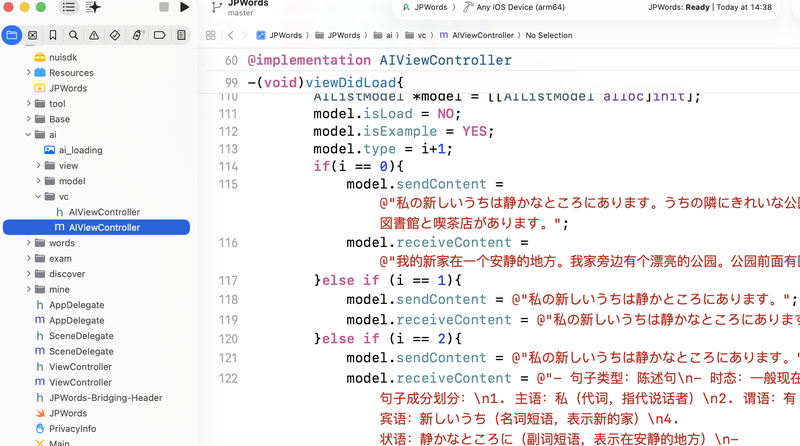
Task: Click the JPWords folder breadcrumb
Action: coord(338,35)
